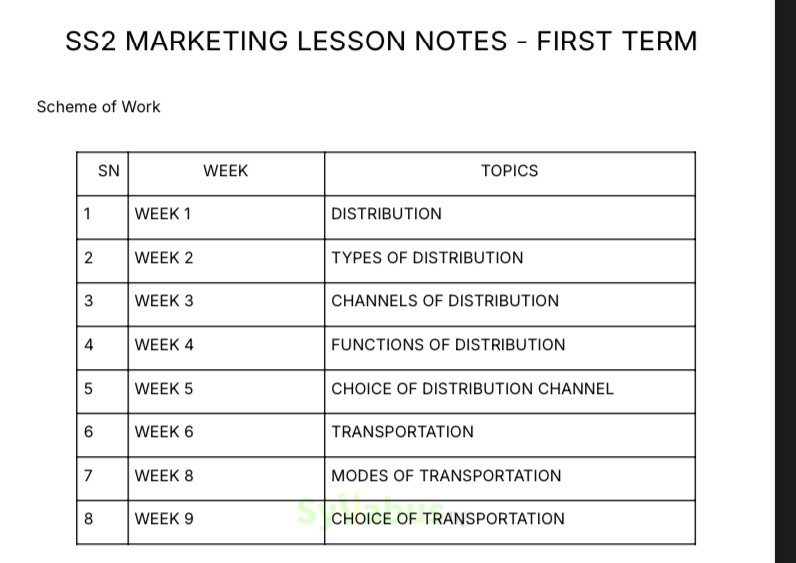Click the WEEK 9 cell
This screenshot has height=563, width=796.
[x=164, y=519]
